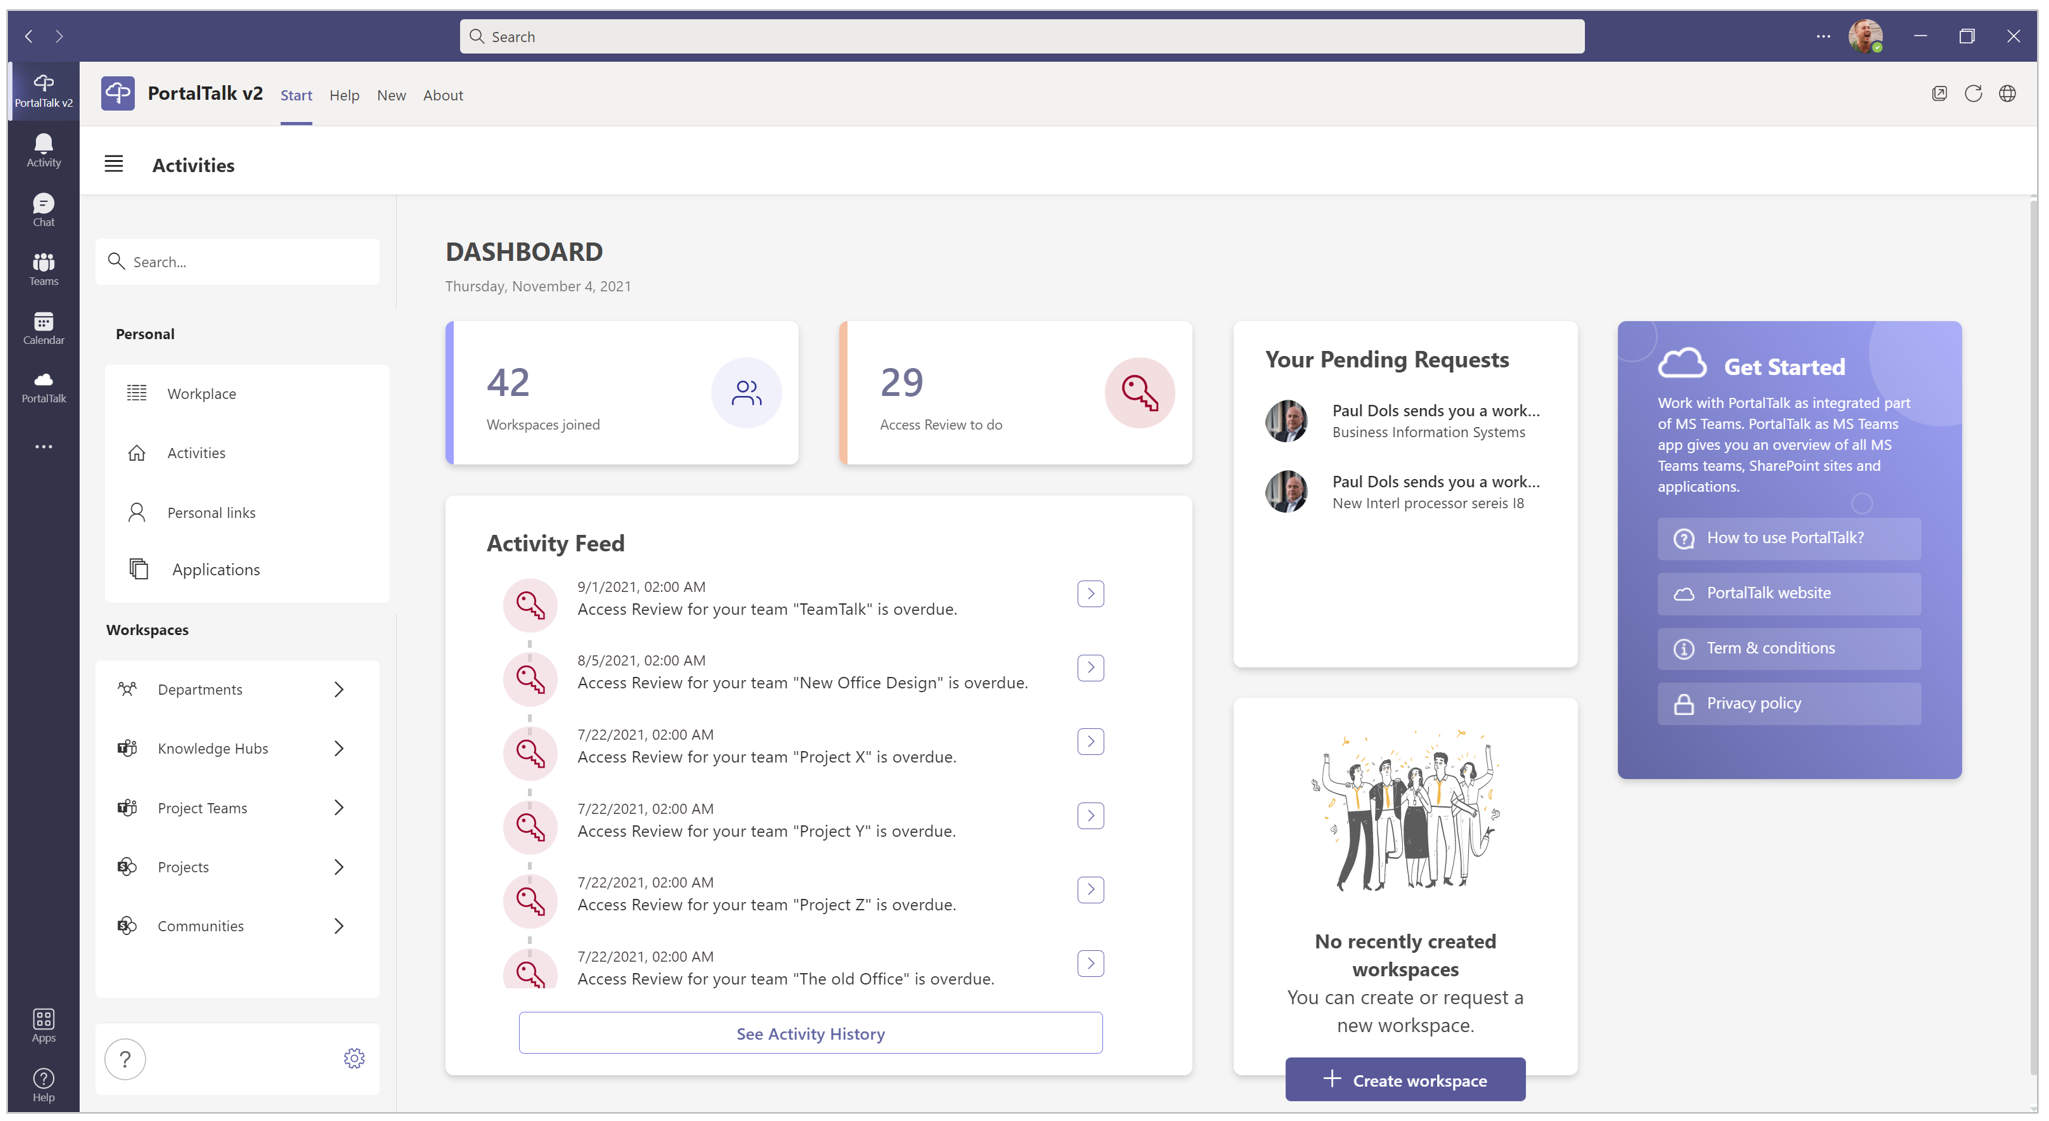Switch to the Help tab
This screenshot has height=1121, width=2049.
click(344, 95)
